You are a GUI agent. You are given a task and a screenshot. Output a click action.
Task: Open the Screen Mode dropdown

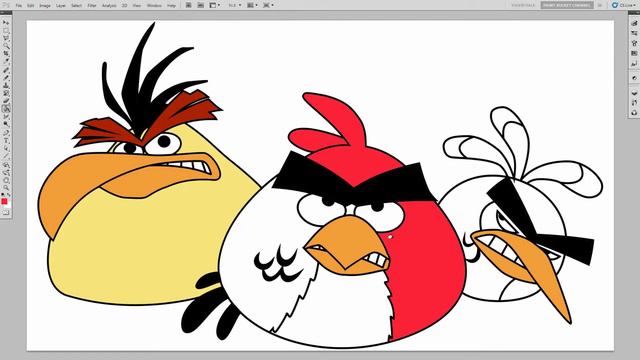(268, 5)
